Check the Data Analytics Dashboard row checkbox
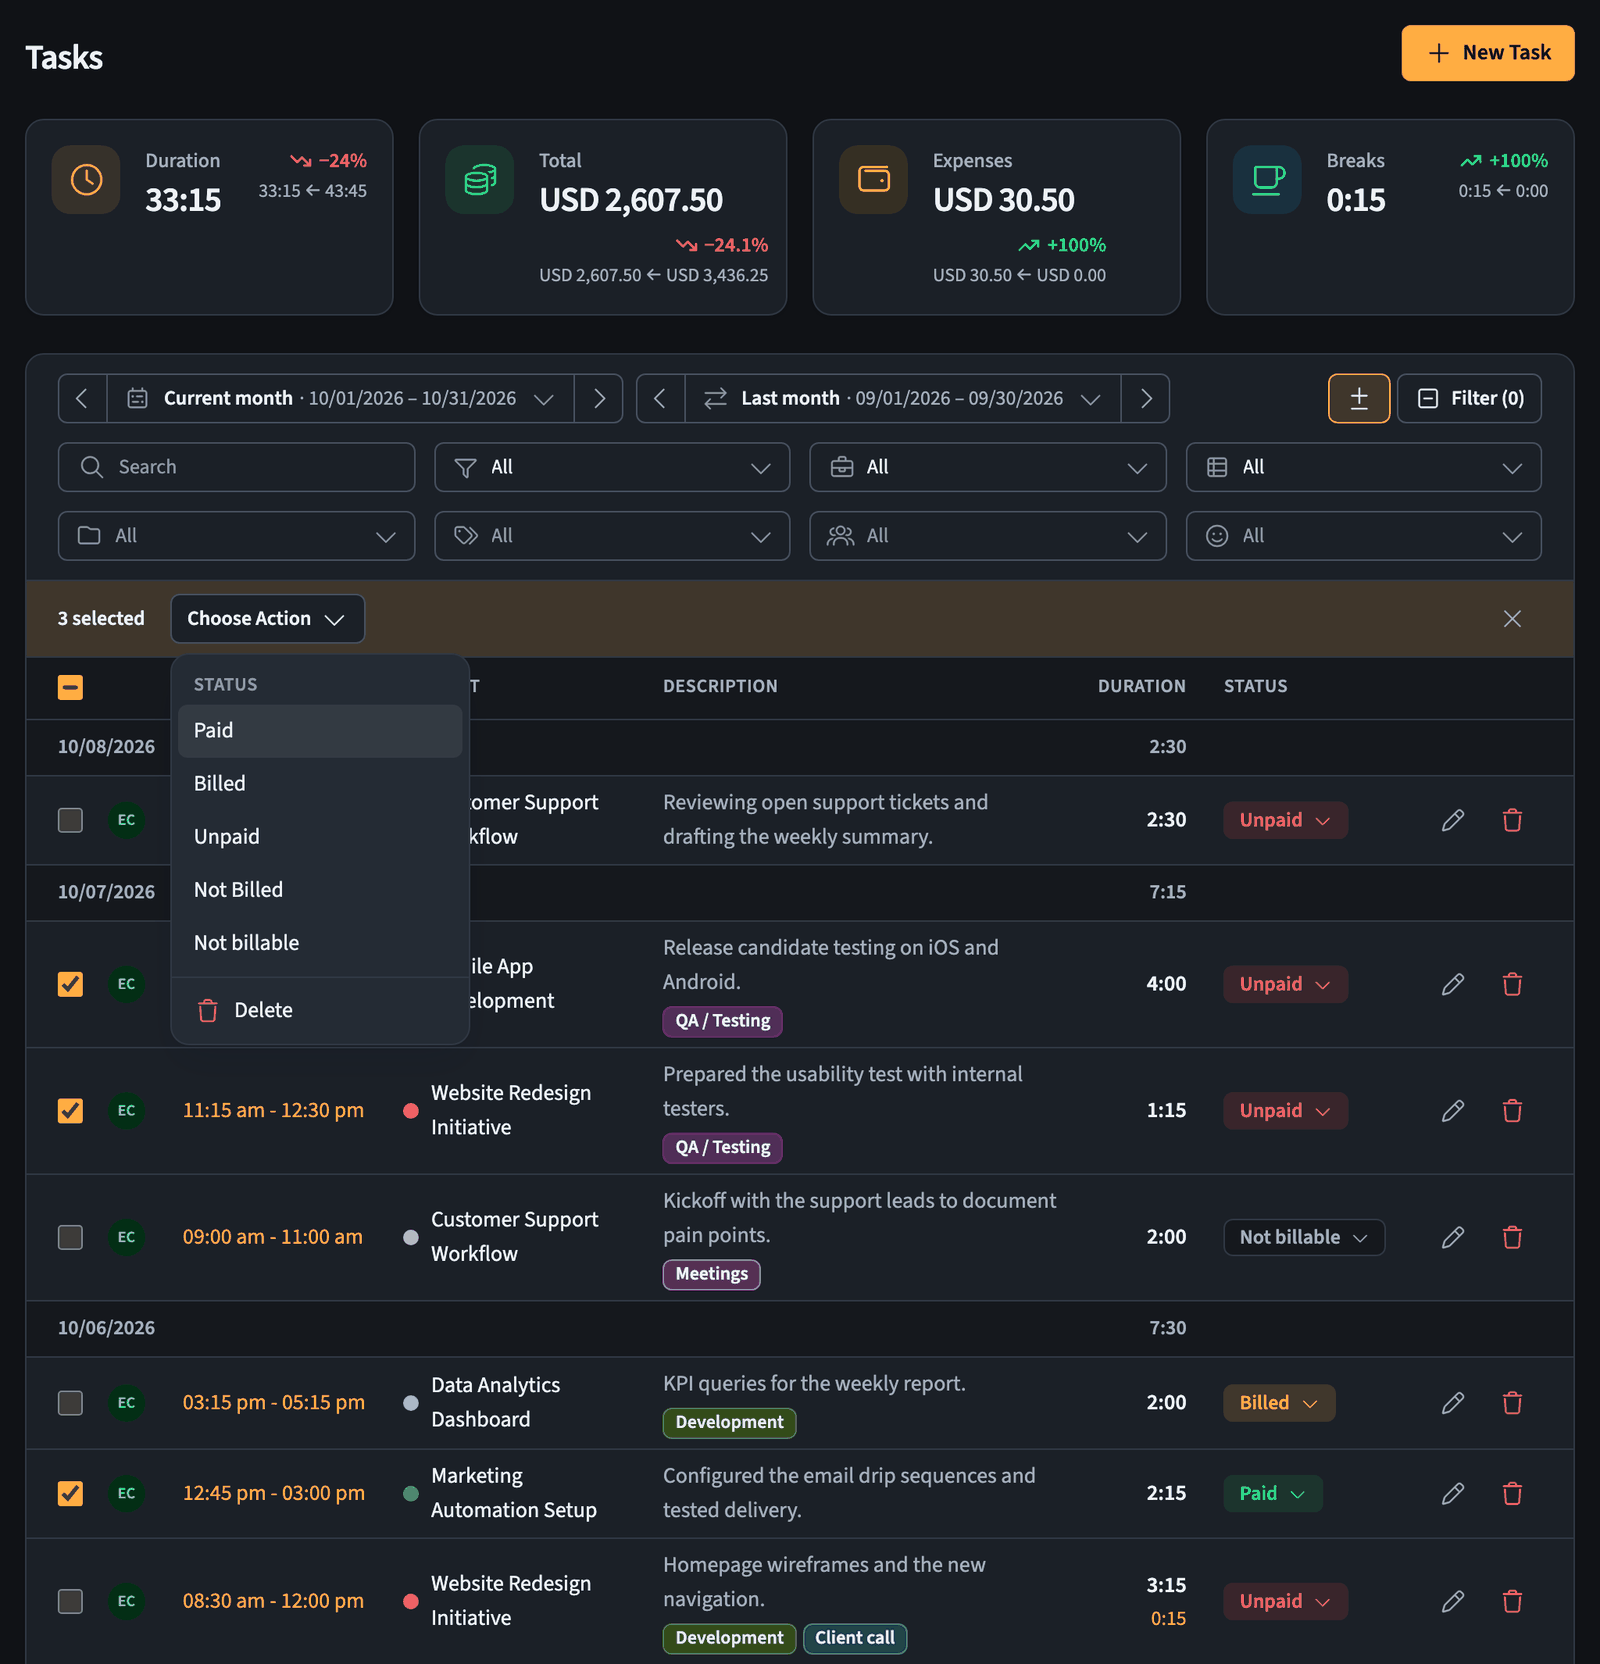The height and width of the screenshot is (1664, 1600). pyautogui.click(x=70, y=1403)
